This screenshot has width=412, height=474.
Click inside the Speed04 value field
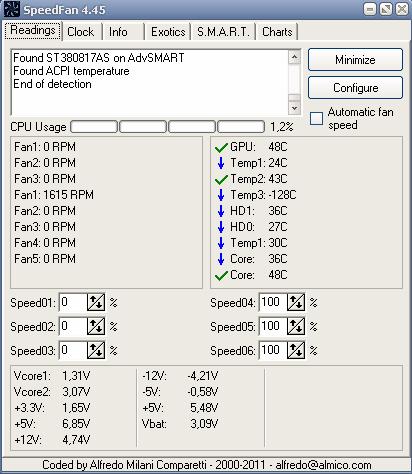point(273,302)
